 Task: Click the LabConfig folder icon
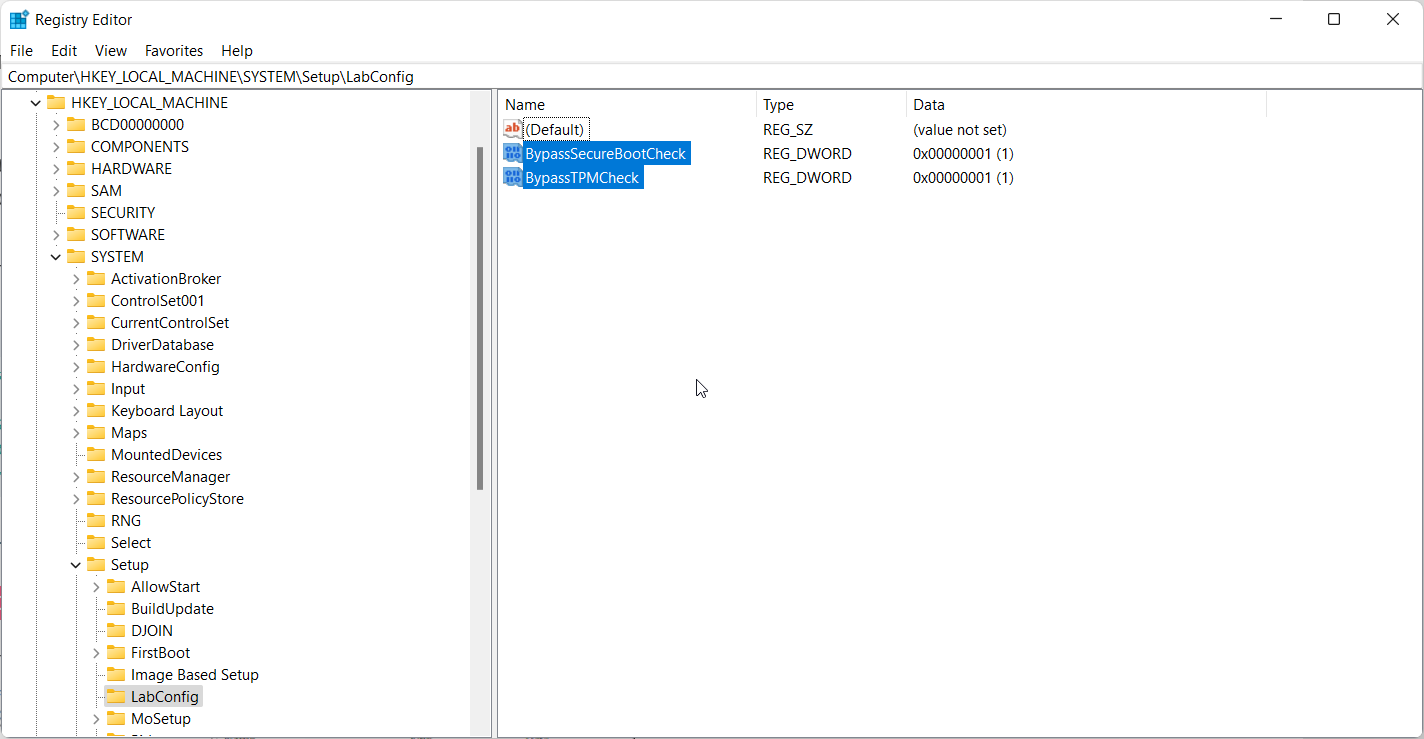[x=116, y=696]
